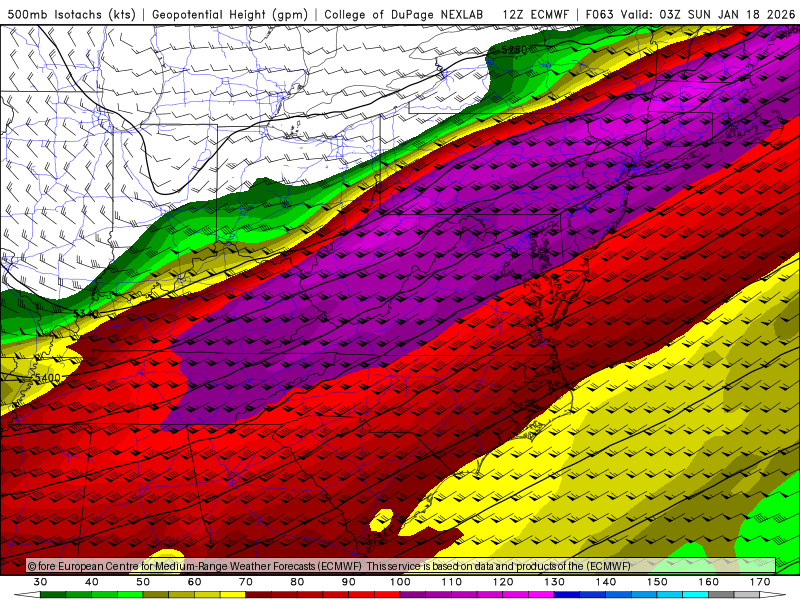Screen dimensions: 800x600
Task: Click the '130' color bar tick label
Action: point(555,582)
